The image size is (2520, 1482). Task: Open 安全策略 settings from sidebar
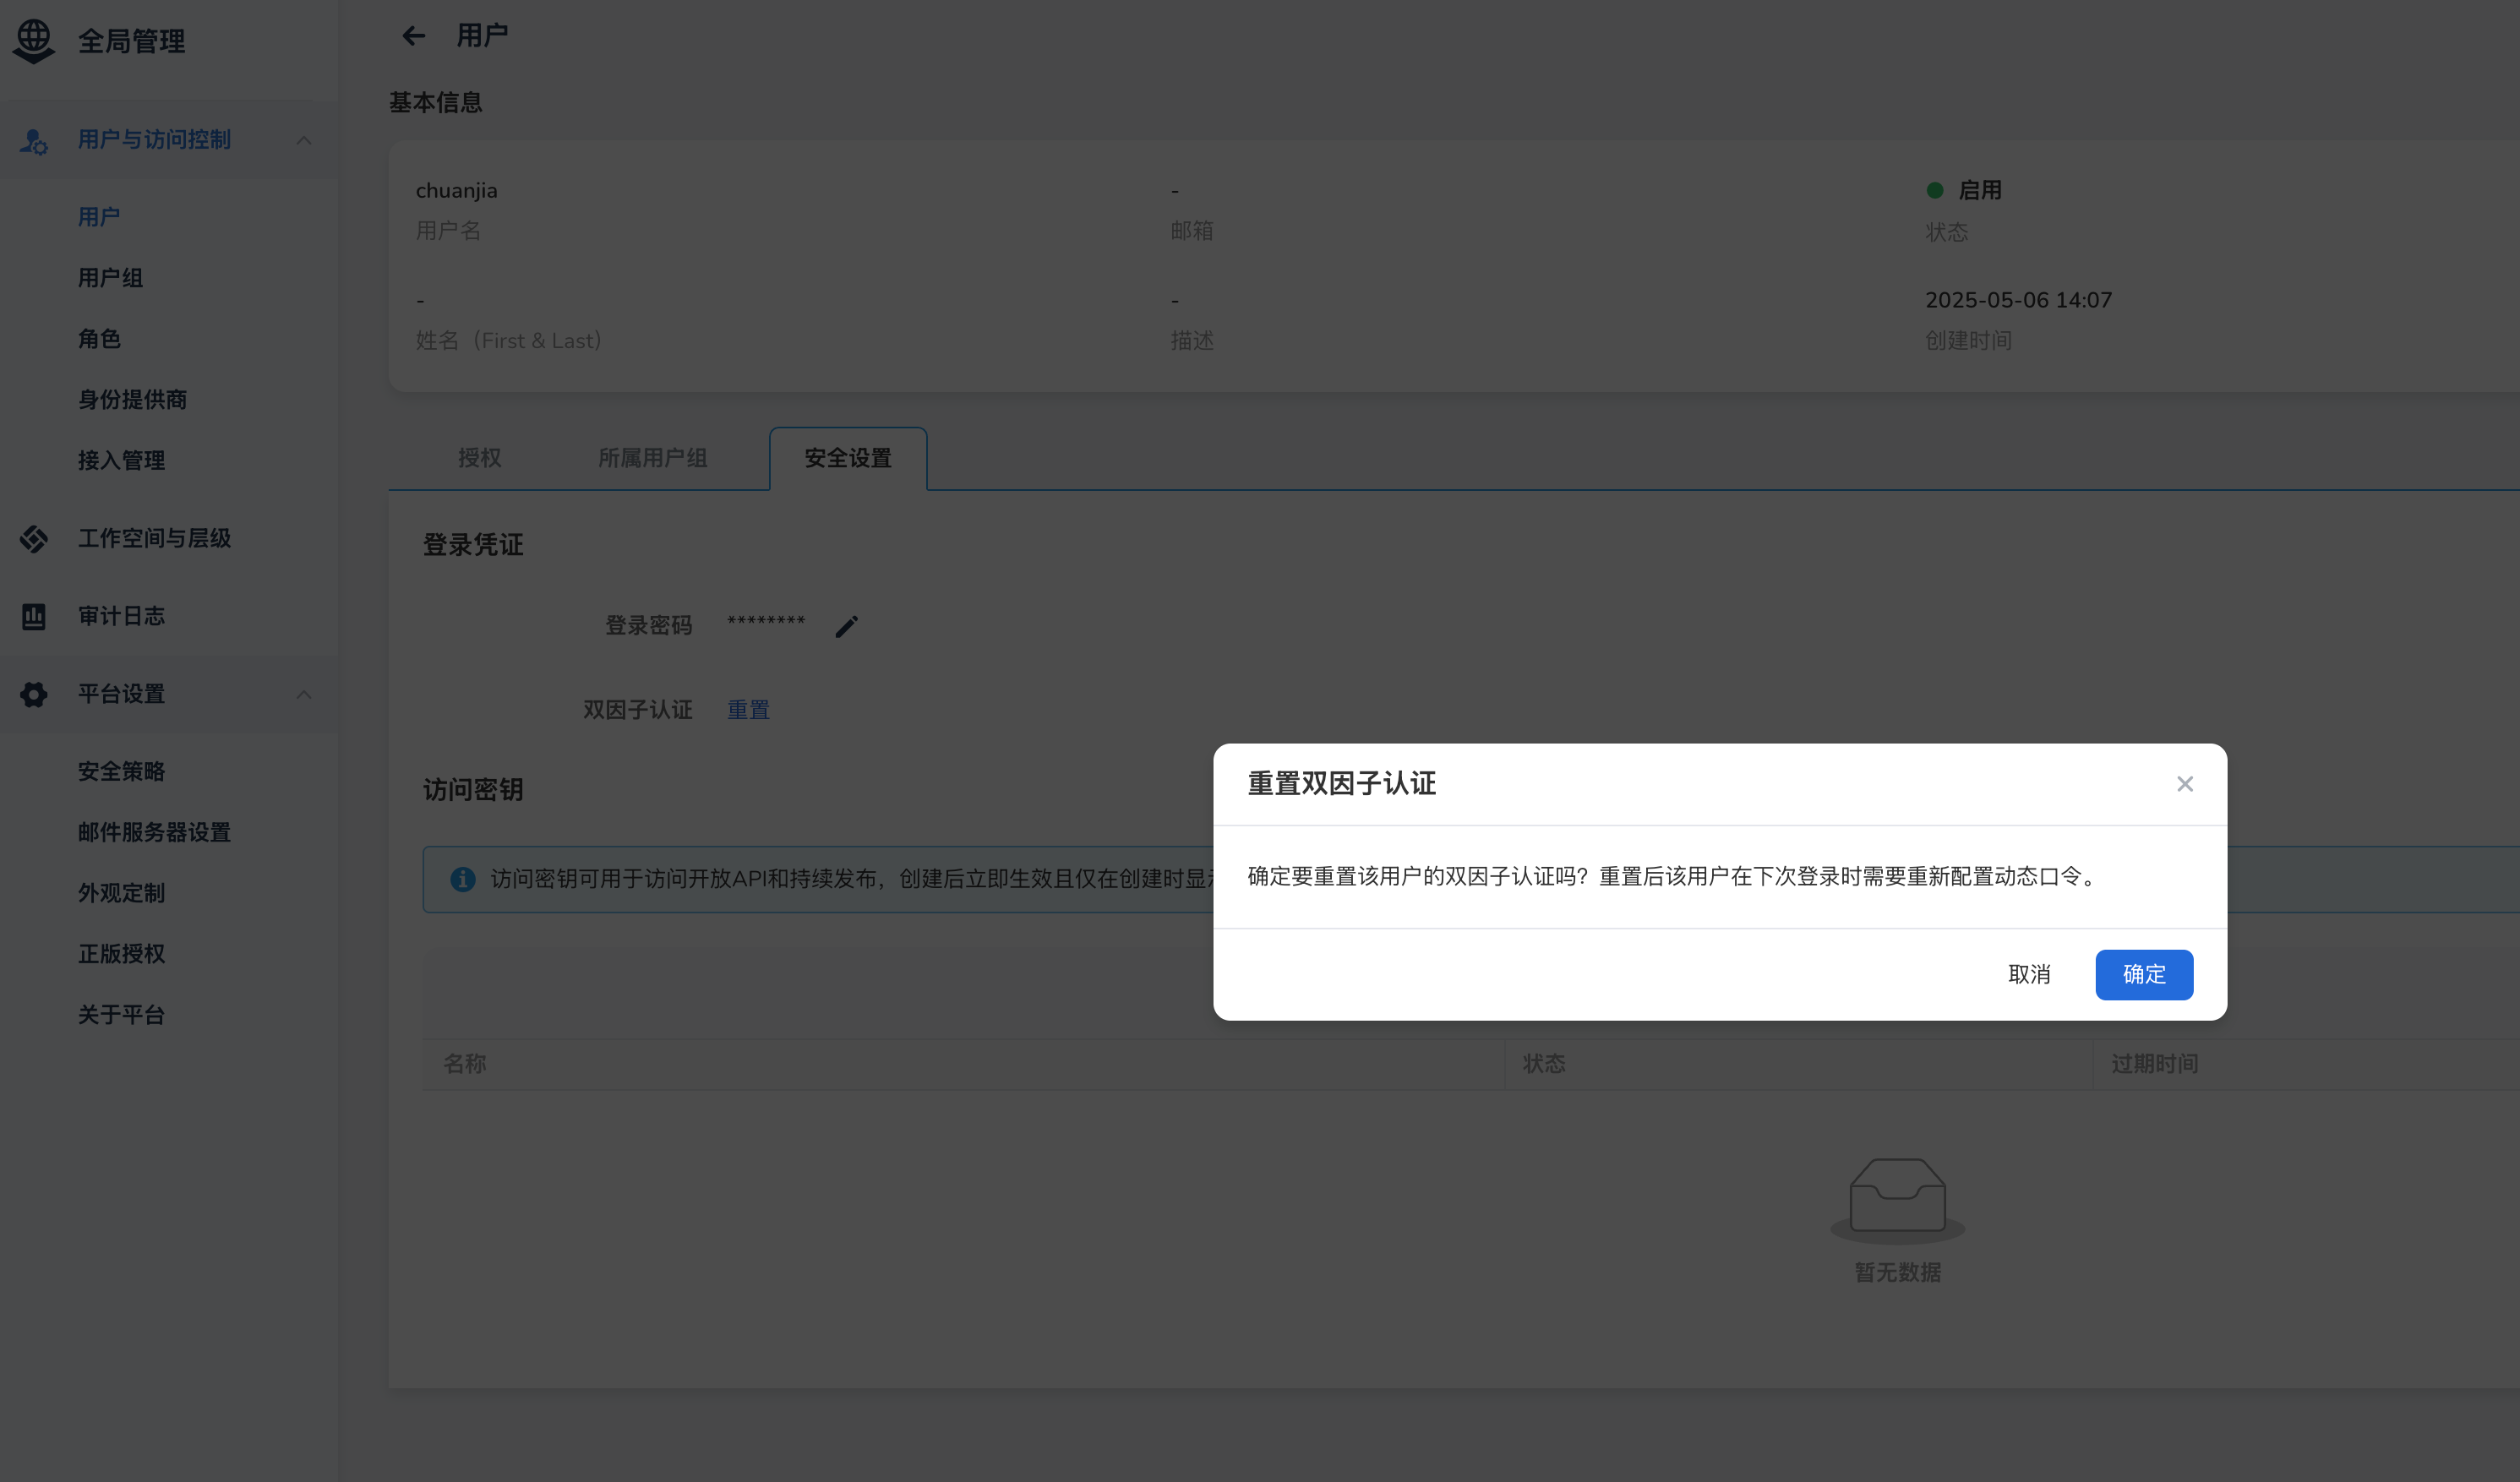[120, 771]
